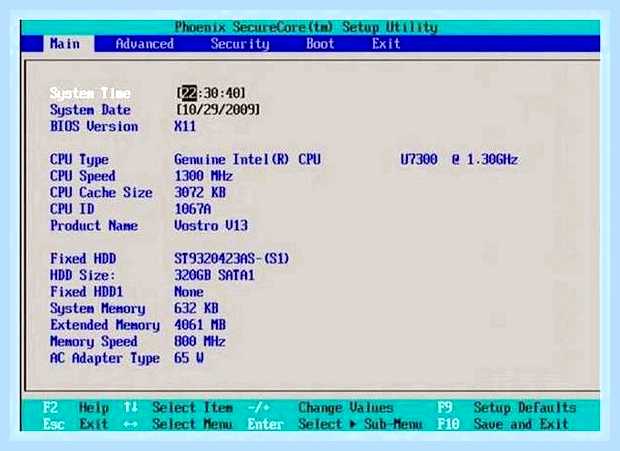Viewport: 620px width, 451px height.
Task: Click the F2 Help key hint
Action: pos(76,408)
